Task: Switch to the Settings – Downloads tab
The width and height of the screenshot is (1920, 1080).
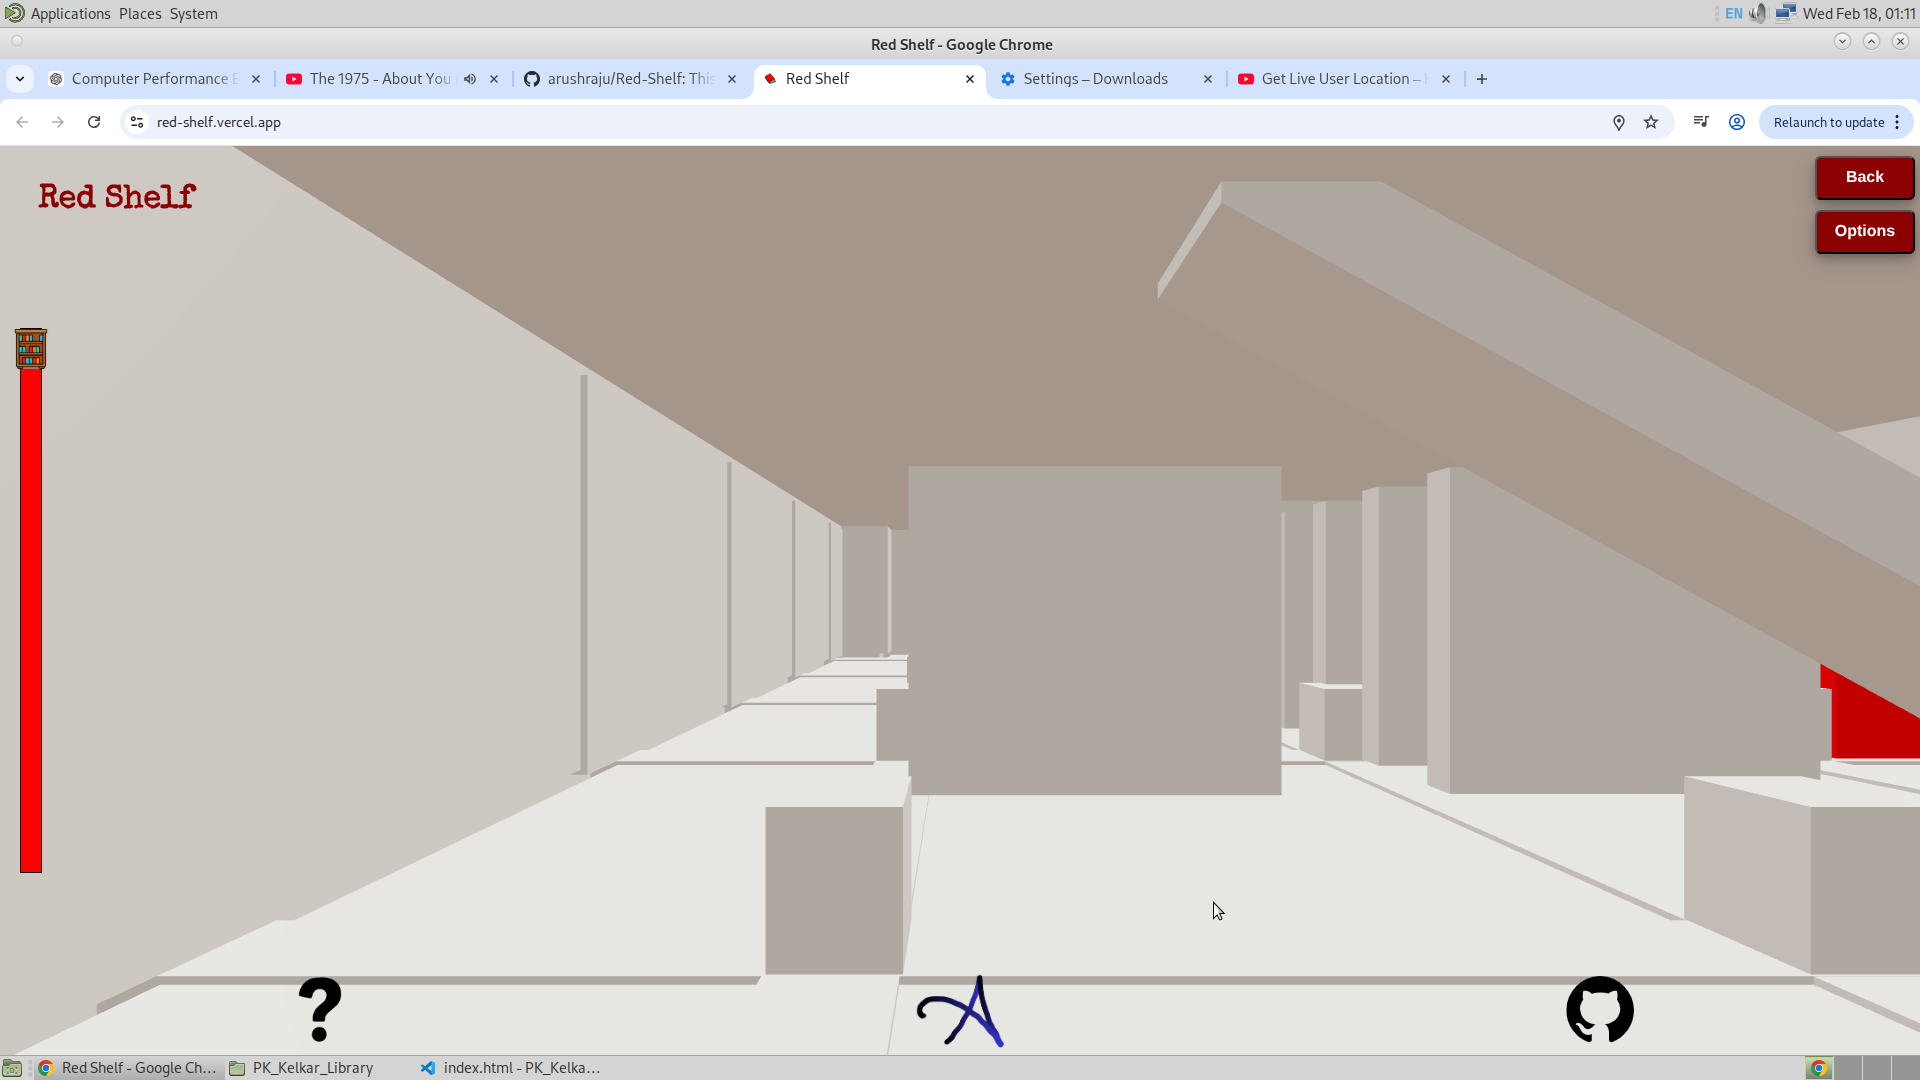Action: [x=1096, y=79]
